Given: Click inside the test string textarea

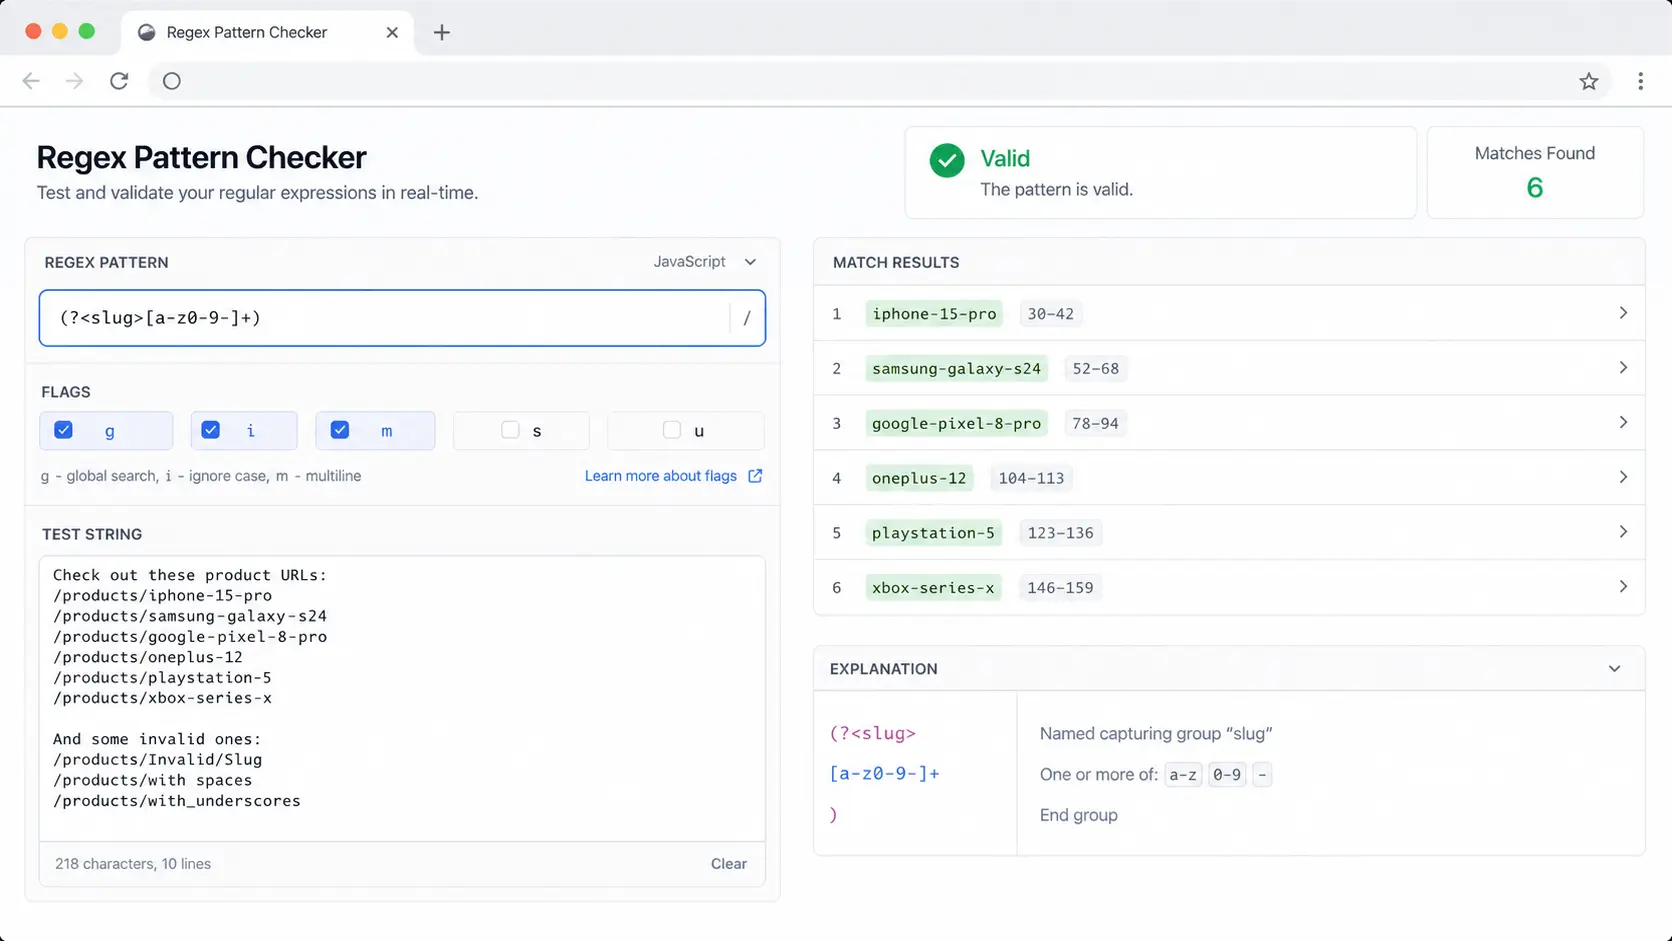Looking at the screenshot, I should [402, 698].
